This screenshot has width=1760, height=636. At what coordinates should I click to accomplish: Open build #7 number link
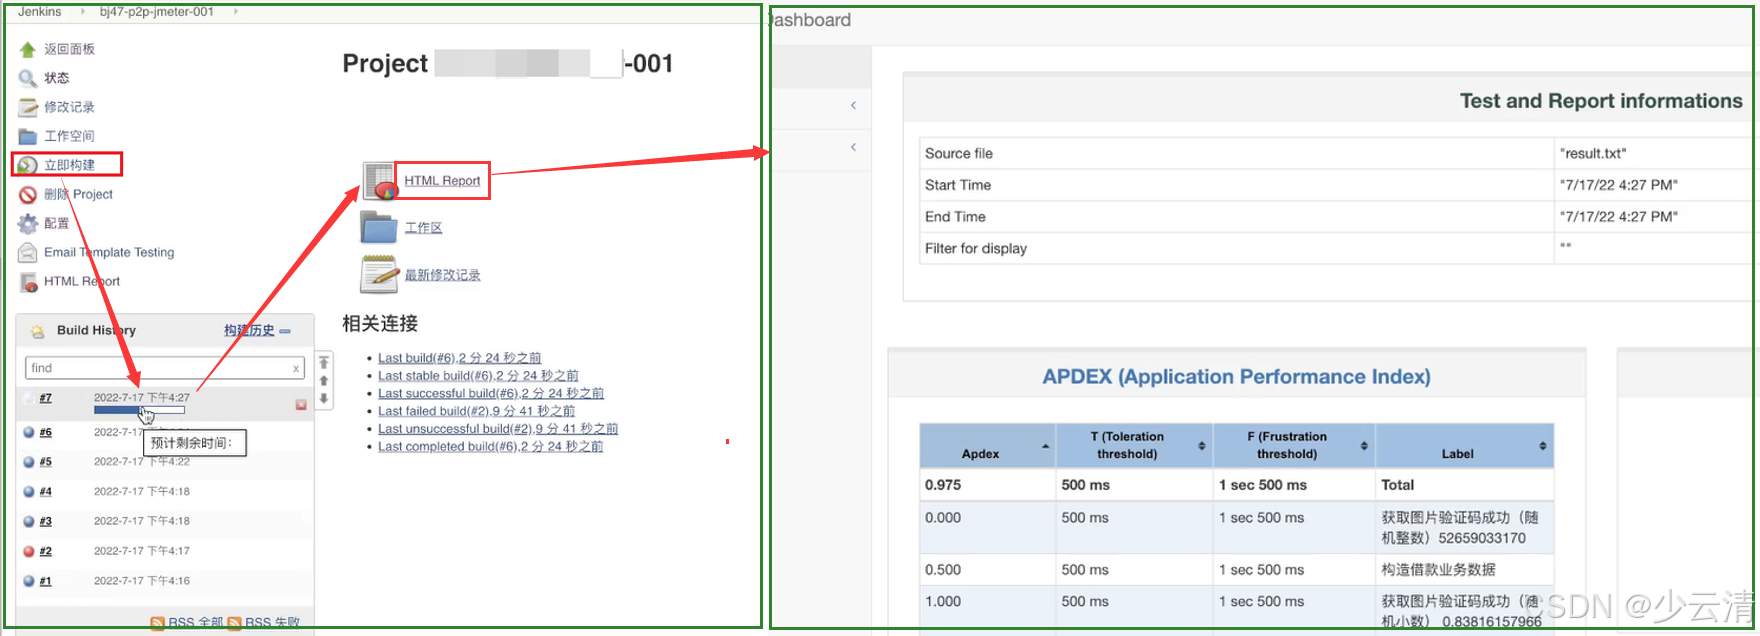pos(45,398)
